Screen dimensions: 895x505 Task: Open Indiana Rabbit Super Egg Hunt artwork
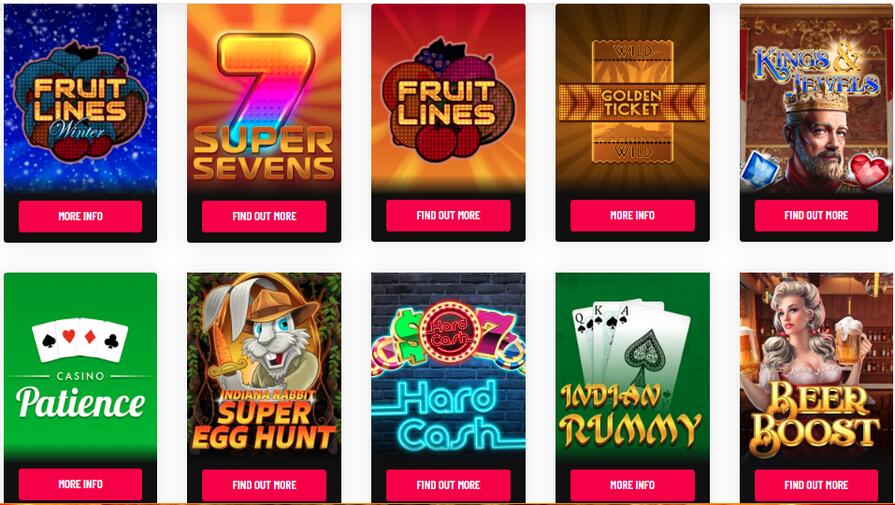coord(264,366)
